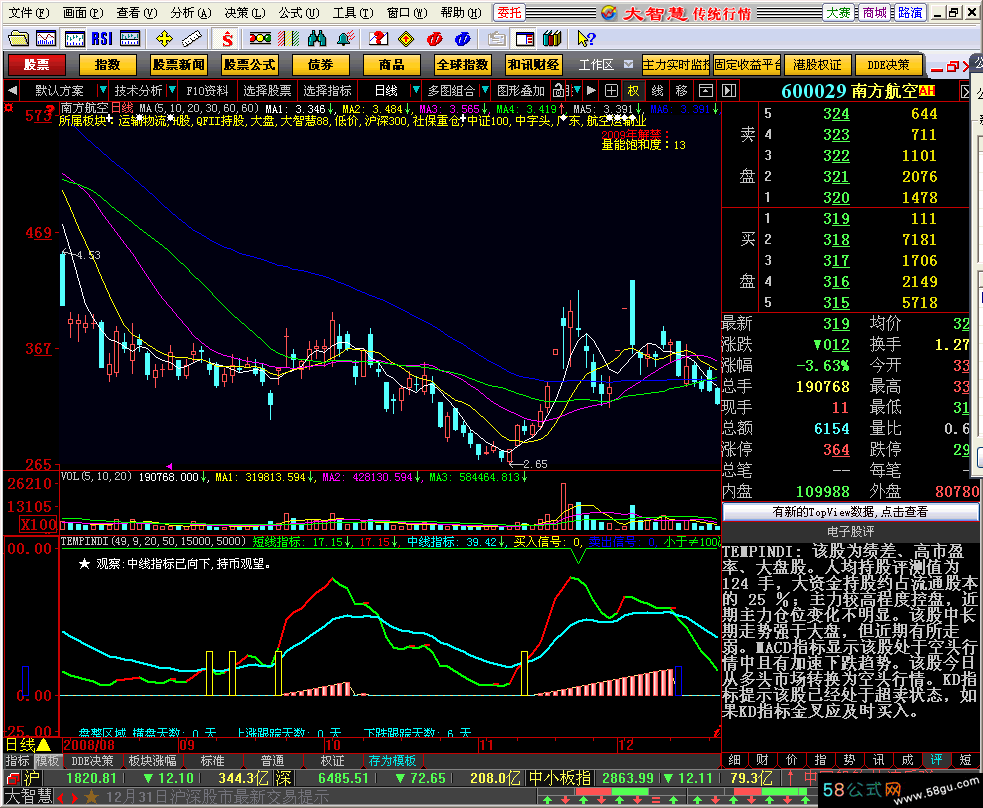Toggle the 线 drawing line button

657,91
